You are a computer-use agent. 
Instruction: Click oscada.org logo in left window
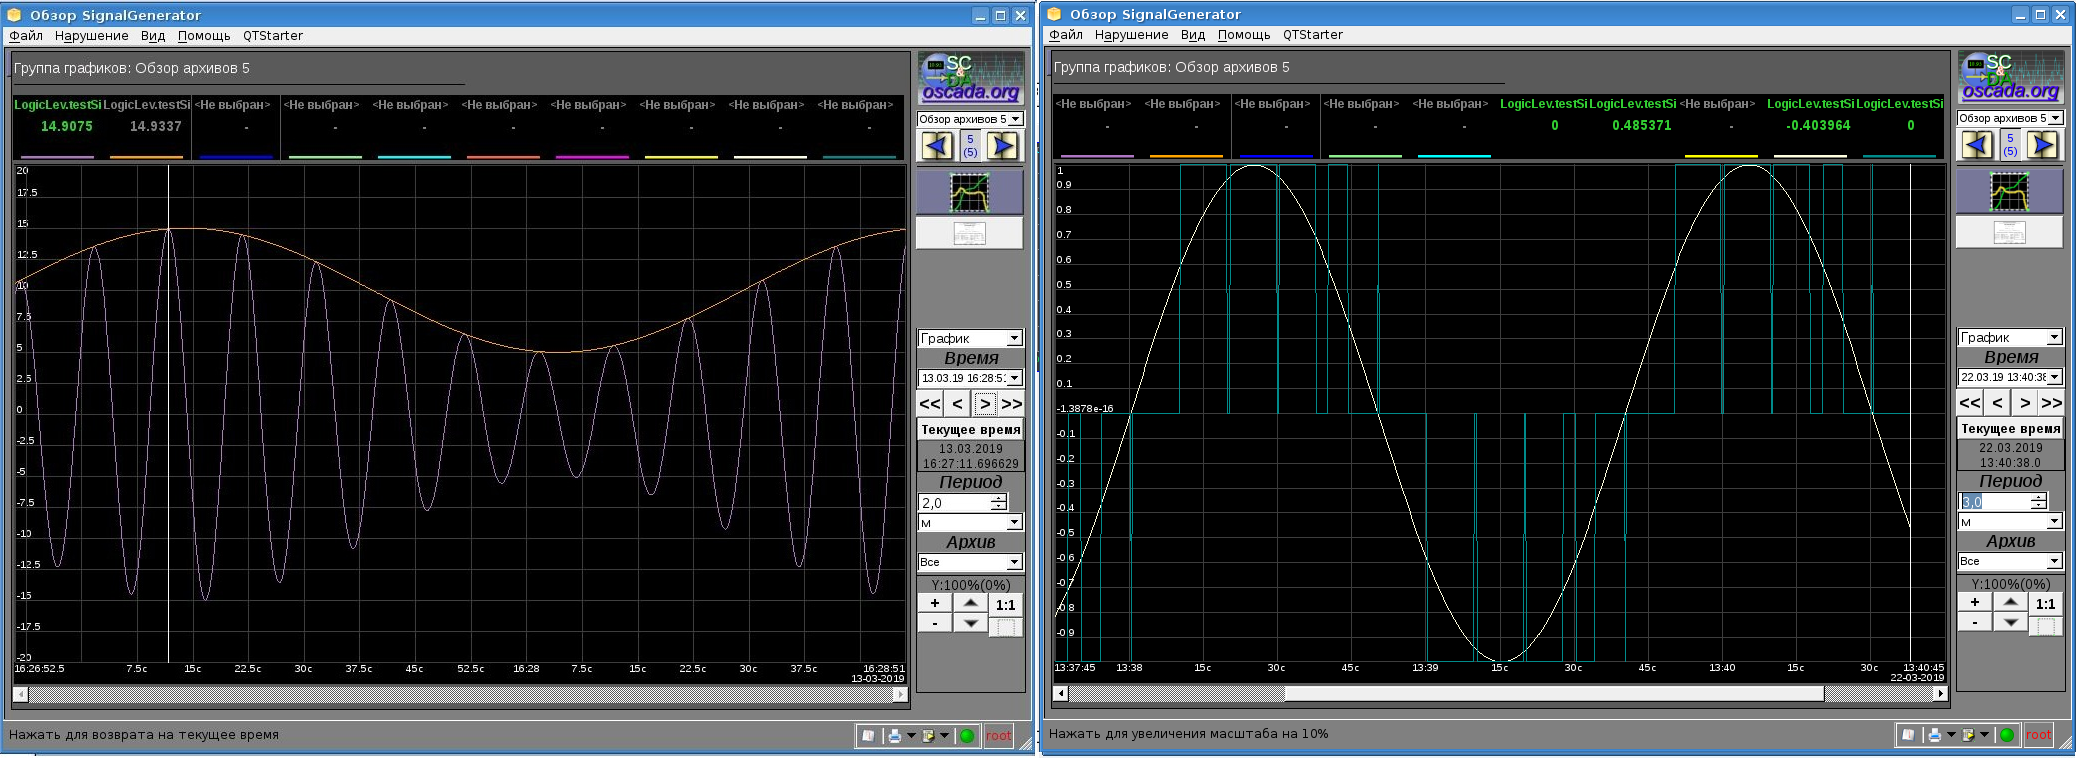(x=970, y=79)
